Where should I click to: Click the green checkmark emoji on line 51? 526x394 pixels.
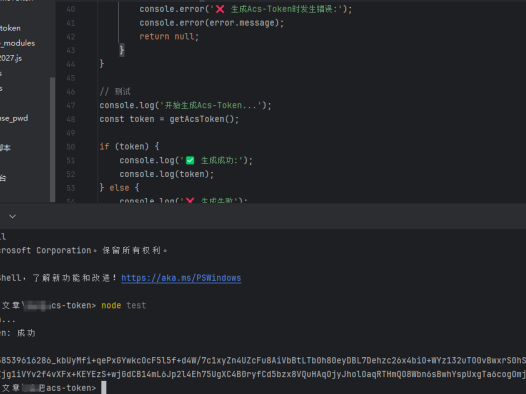190,161
